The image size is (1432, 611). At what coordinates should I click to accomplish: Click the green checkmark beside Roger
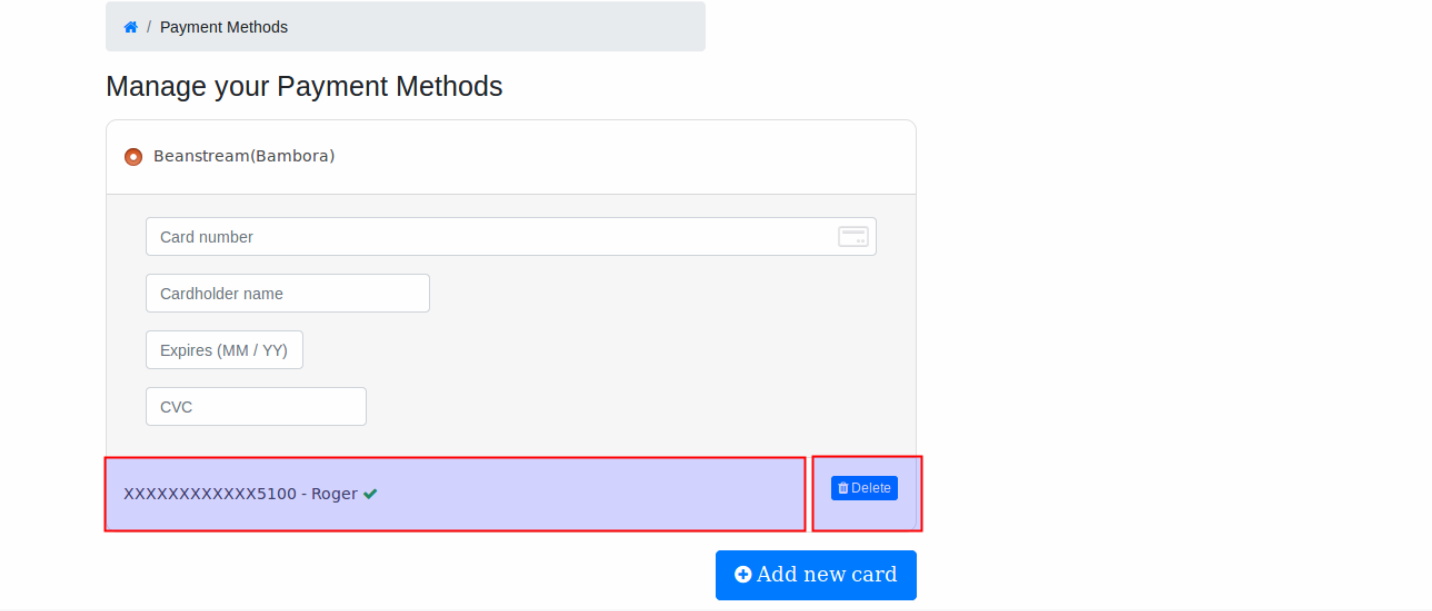tap(370, 494)
